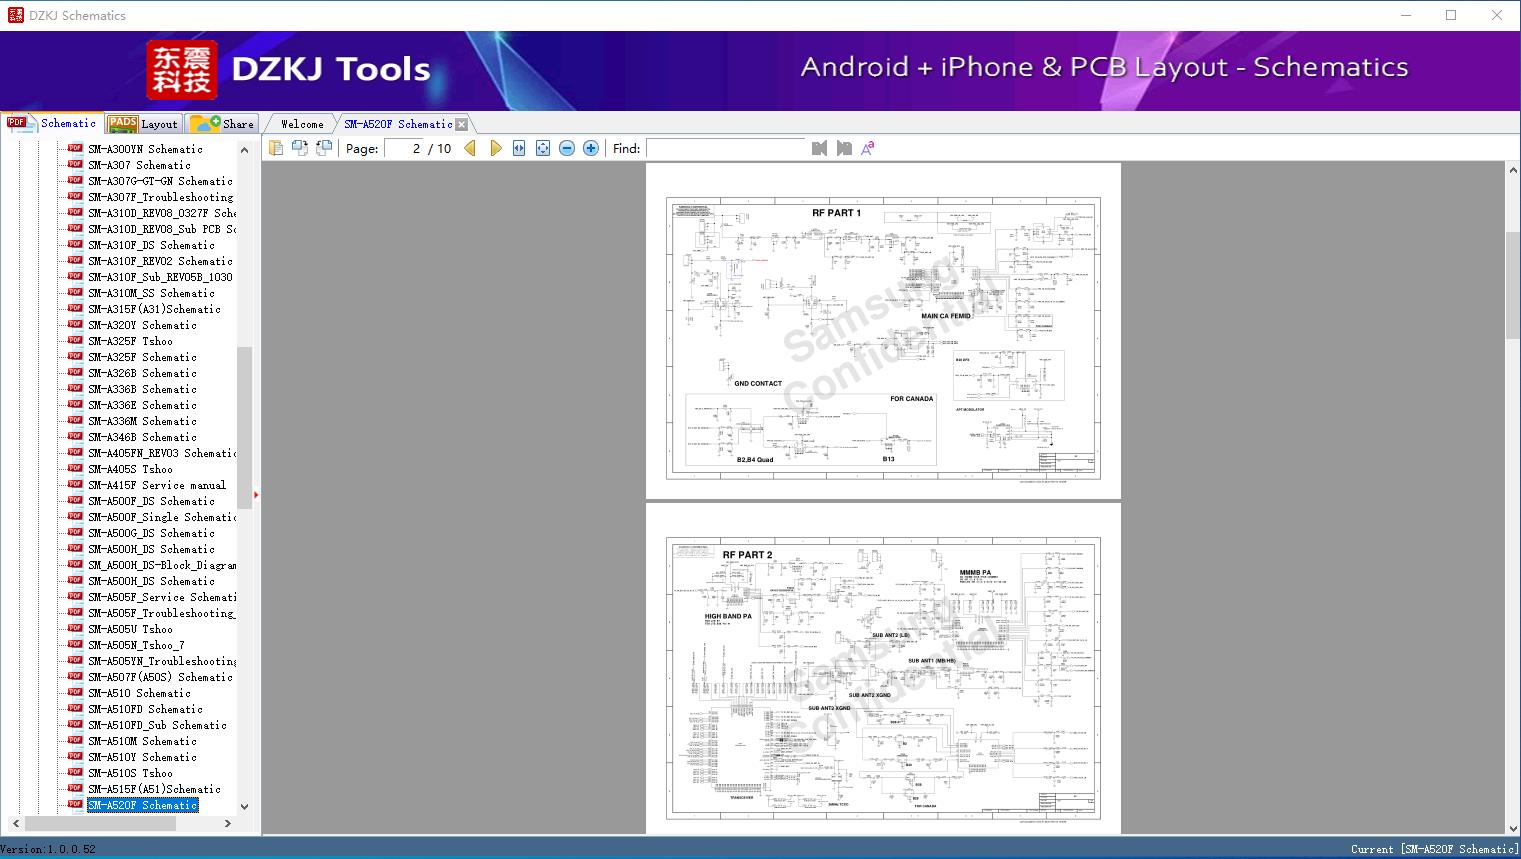Close the SM-A520F Schematic tab

462,124
